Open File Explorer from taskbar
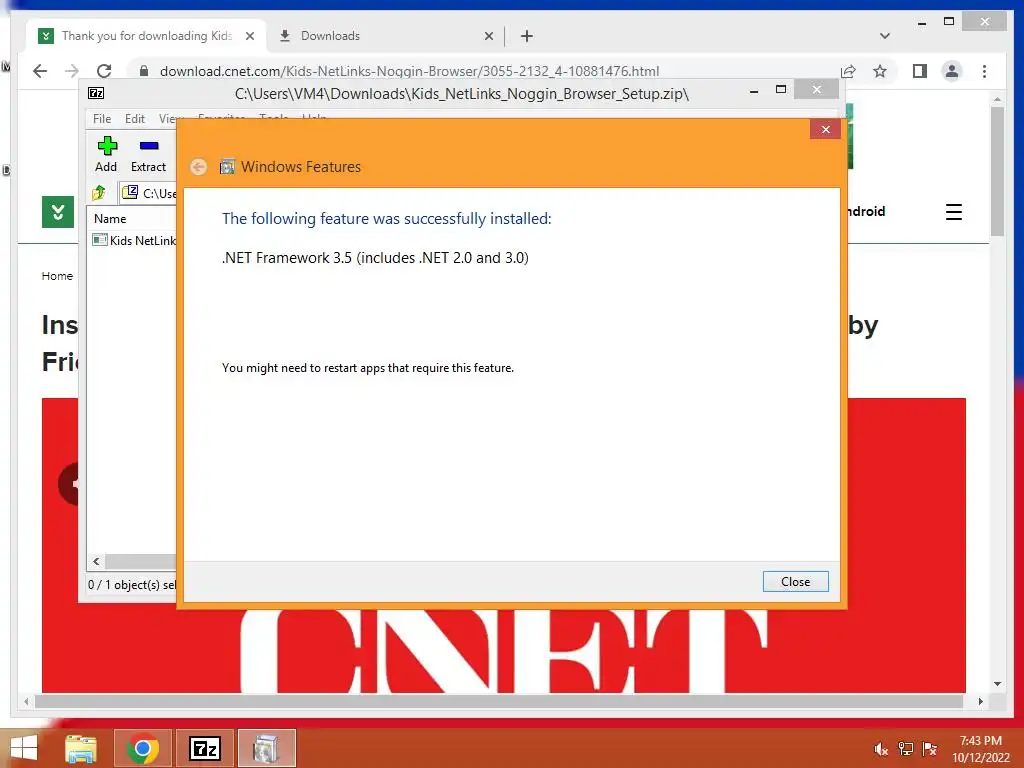Image resolution: width=1024 pixels, height=768 pixels. coord(81,748)
